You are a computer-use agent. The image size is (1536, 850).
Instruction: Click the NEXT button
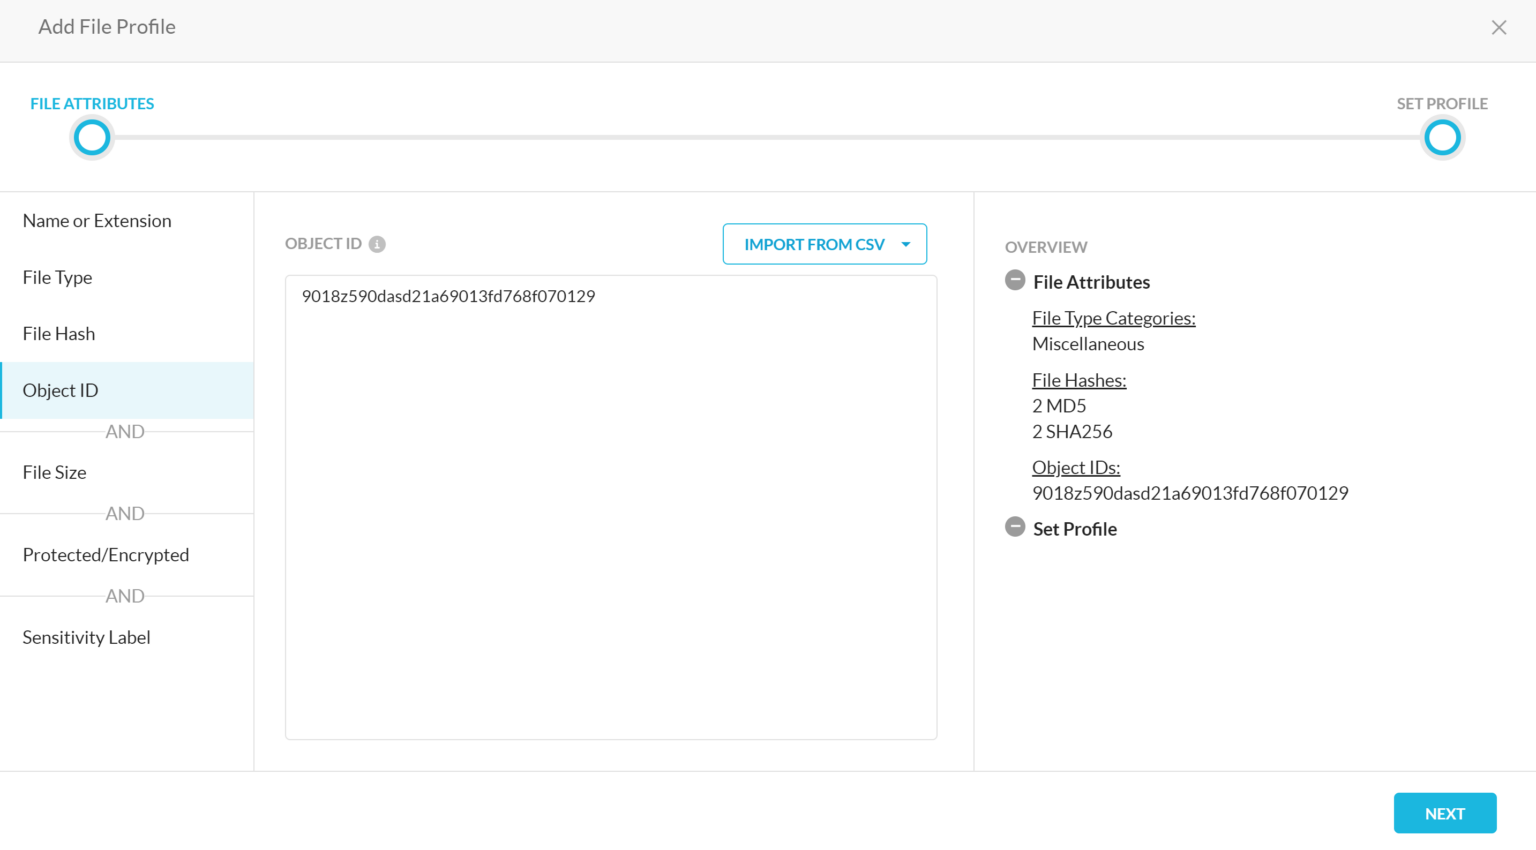(1444, 813)
